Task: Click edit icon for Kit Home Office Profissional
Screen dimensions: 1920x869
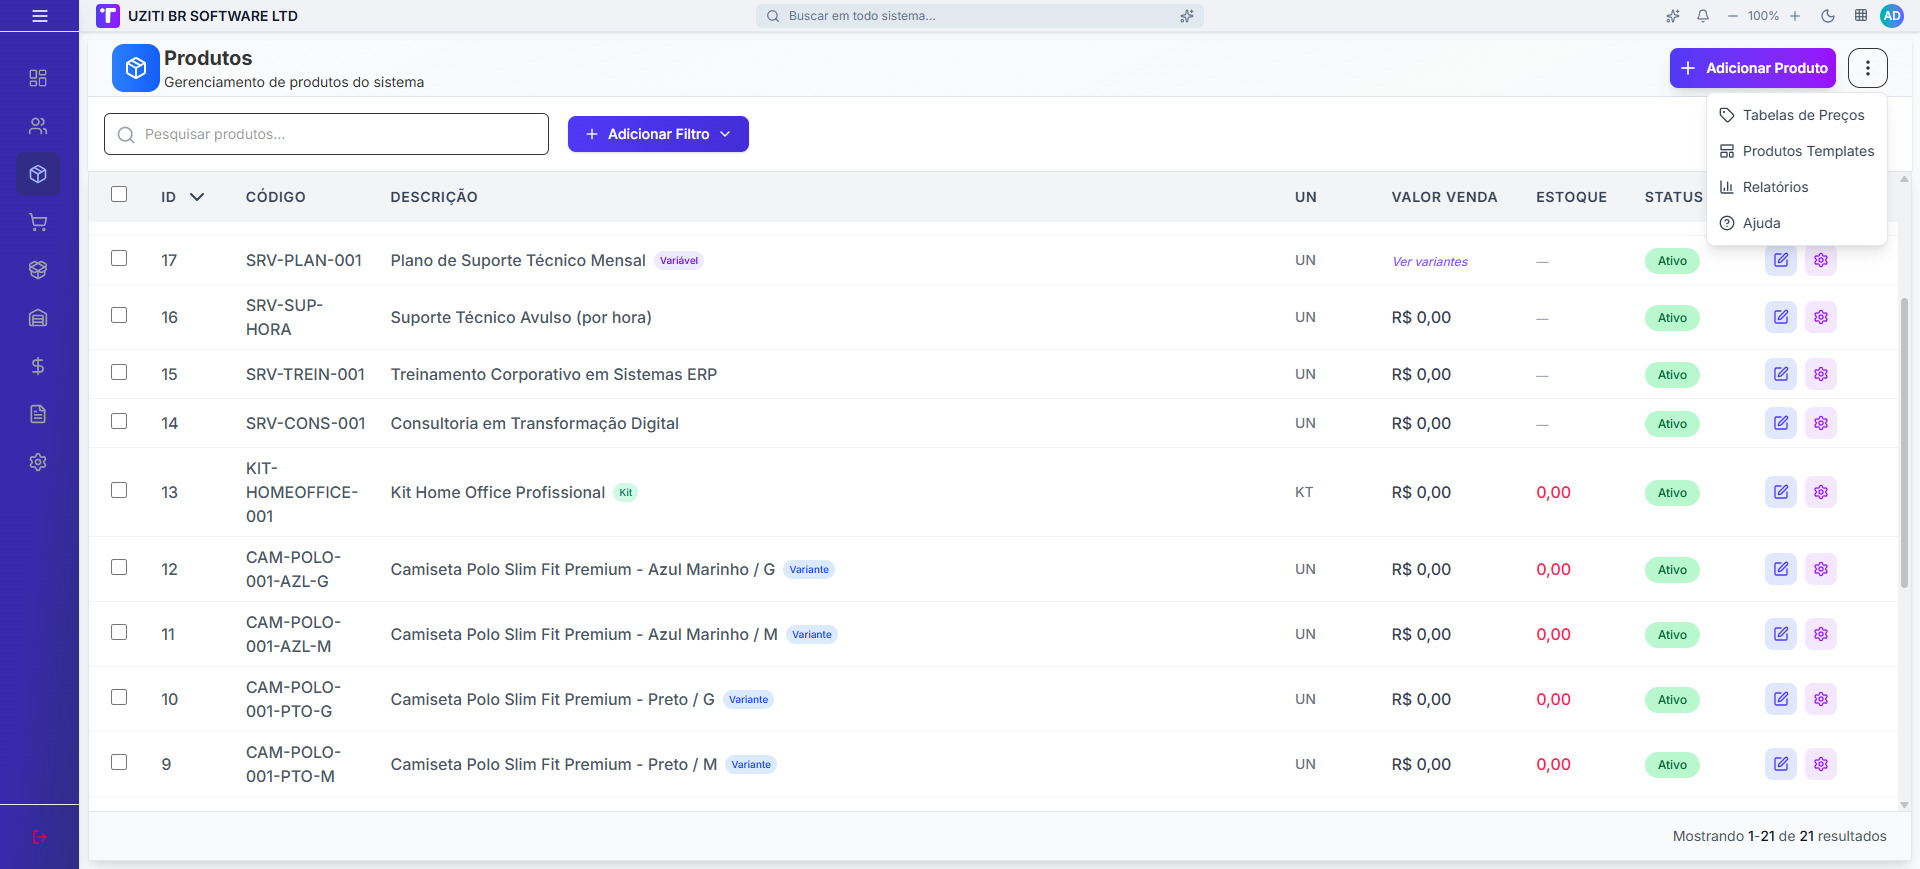Action: point(1781,492)
